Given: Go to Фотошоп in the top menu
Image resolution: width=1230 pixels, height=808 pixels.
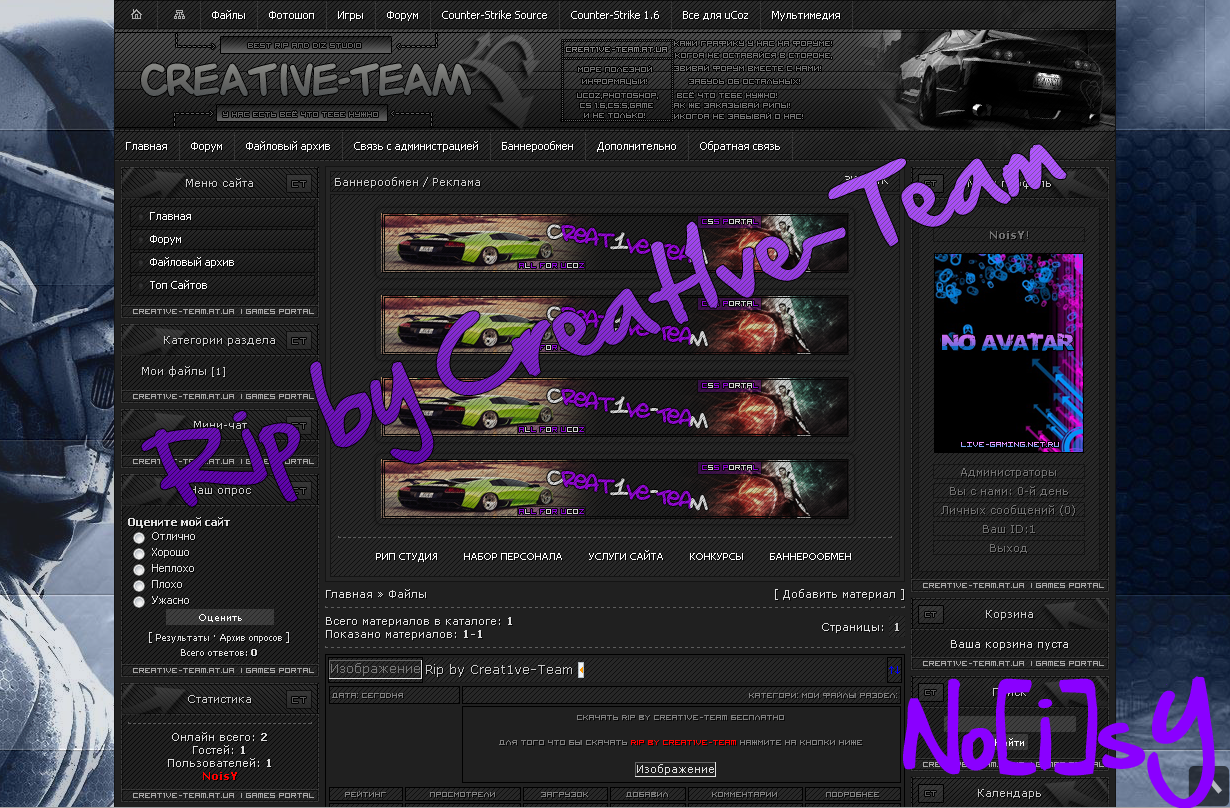Looking at the screenshot, I should tap(291, 16).
